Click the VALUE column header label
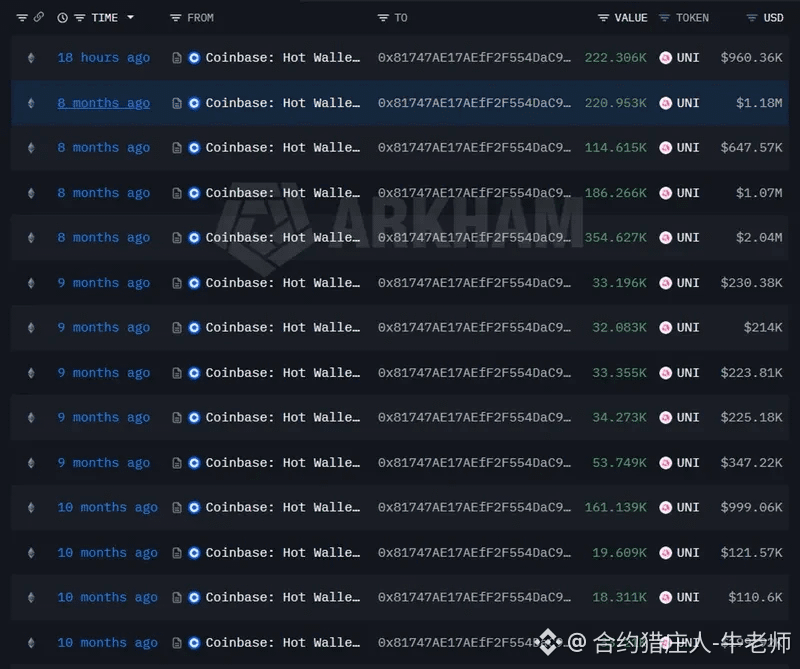The image size is (800, 669). pyautogui.click(x=631, y=18)
